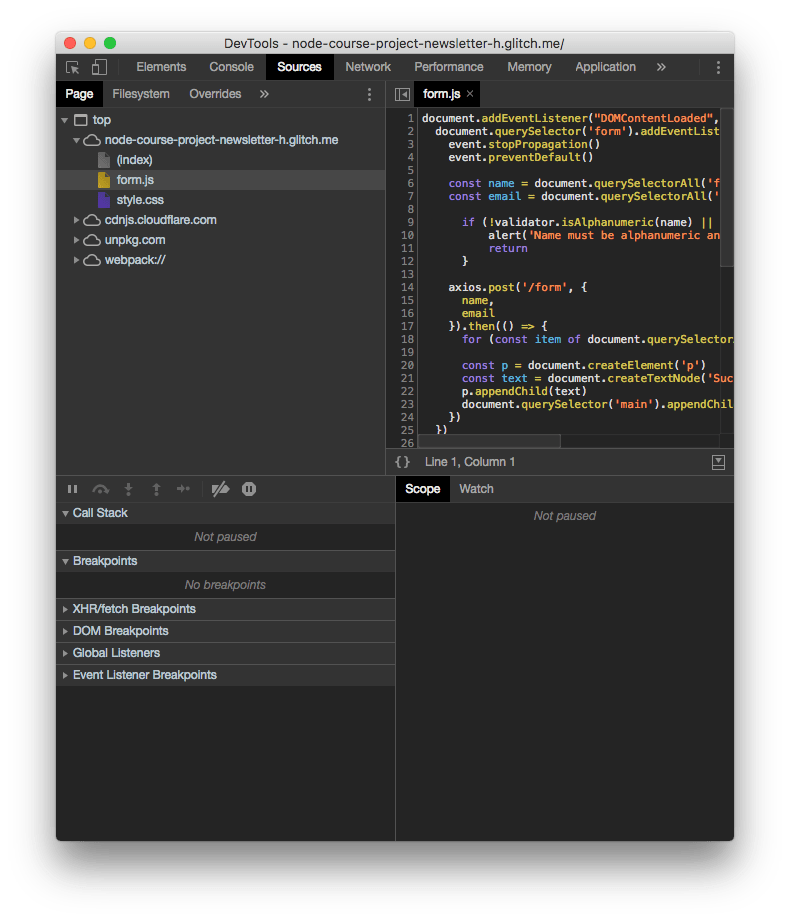Click the Deactivate breakpoints icon

(220, 489)
